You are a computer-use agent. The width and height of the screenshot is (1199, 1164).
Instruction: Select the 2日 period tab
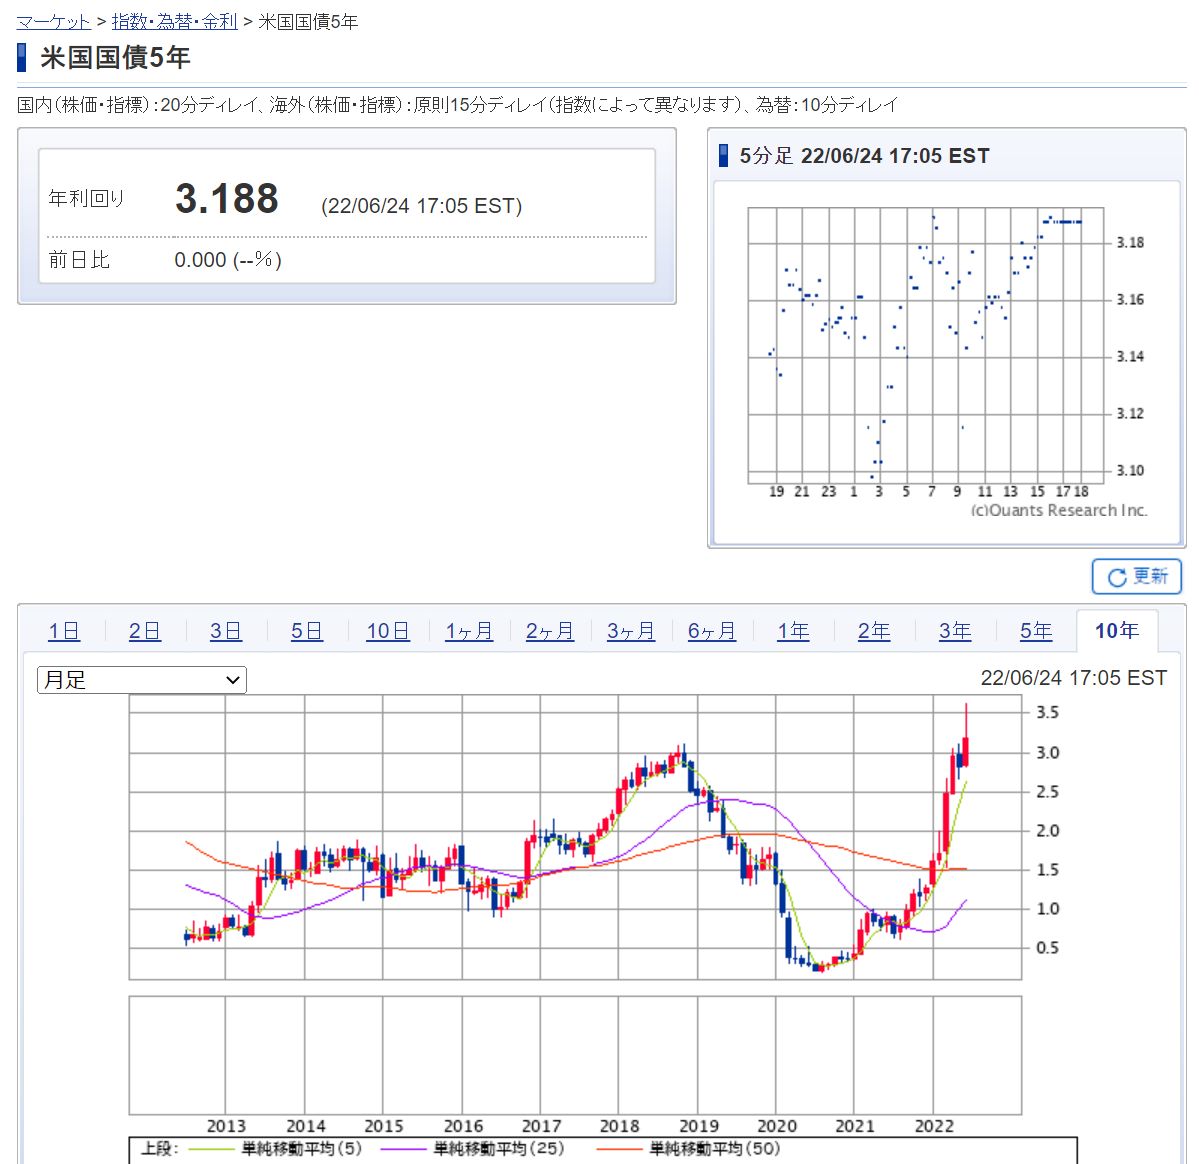[x=145, y=631]
